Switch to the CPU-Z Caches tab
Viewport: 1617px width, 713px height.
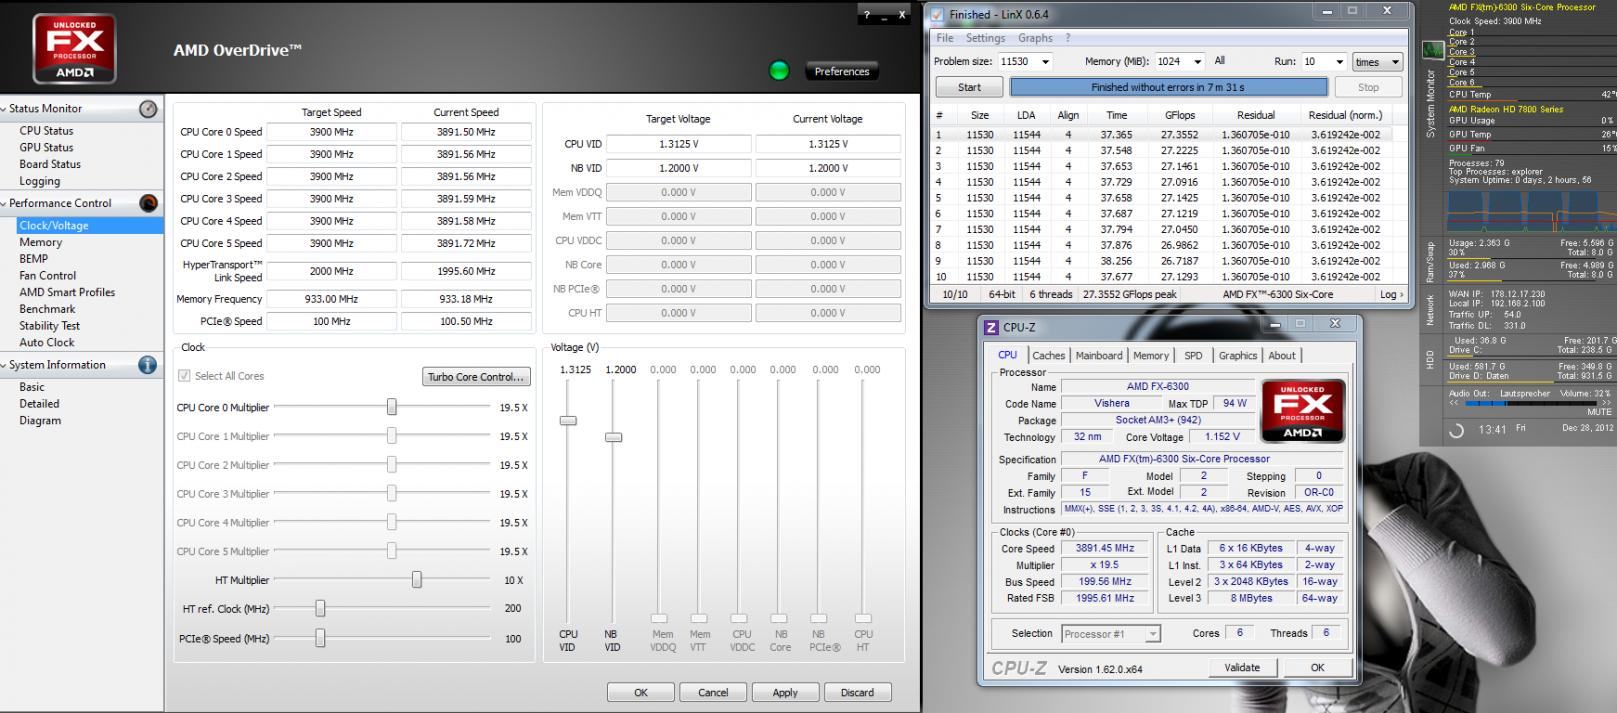1048,355
